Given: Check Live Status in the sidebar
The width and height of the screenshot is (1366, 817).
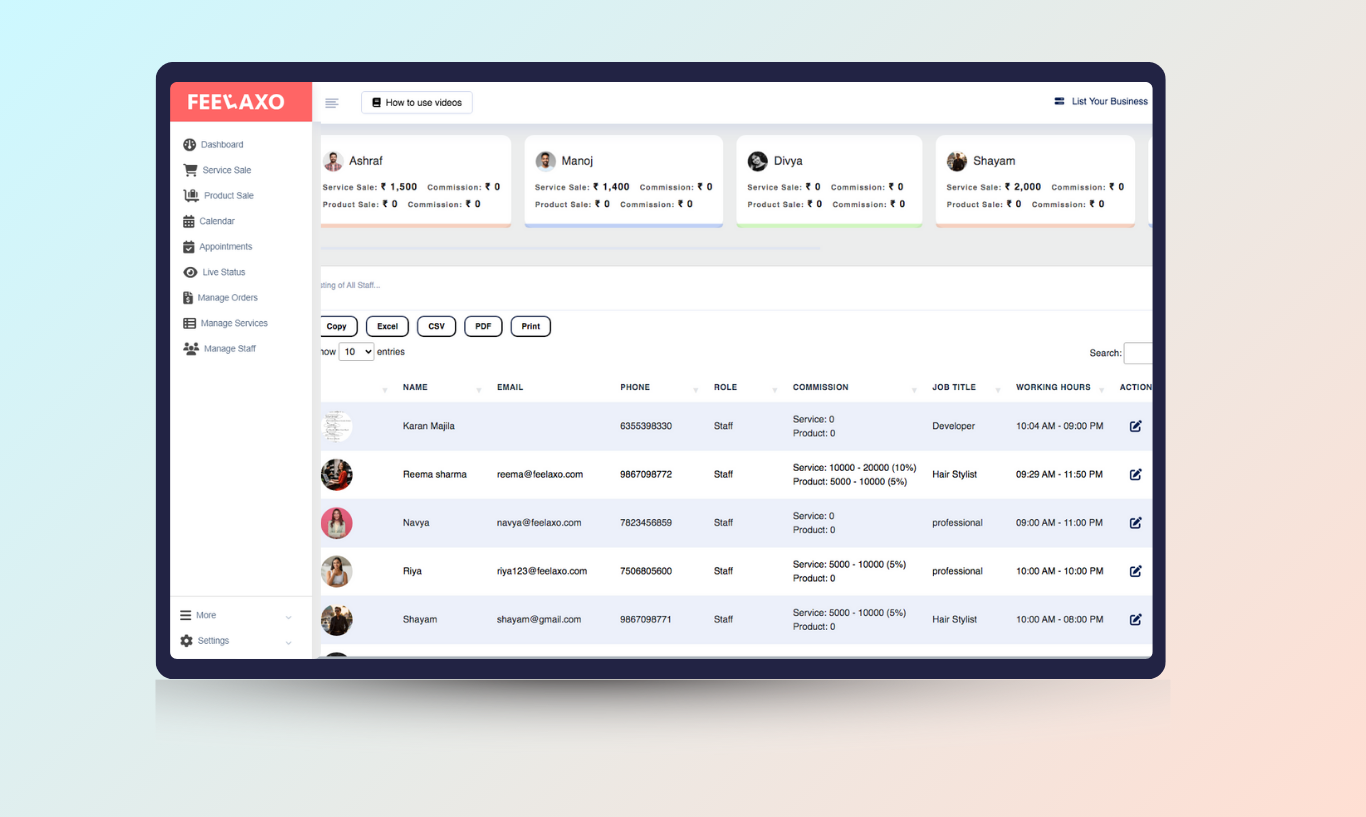Looking at the screenshot, I should pos(222,271).
